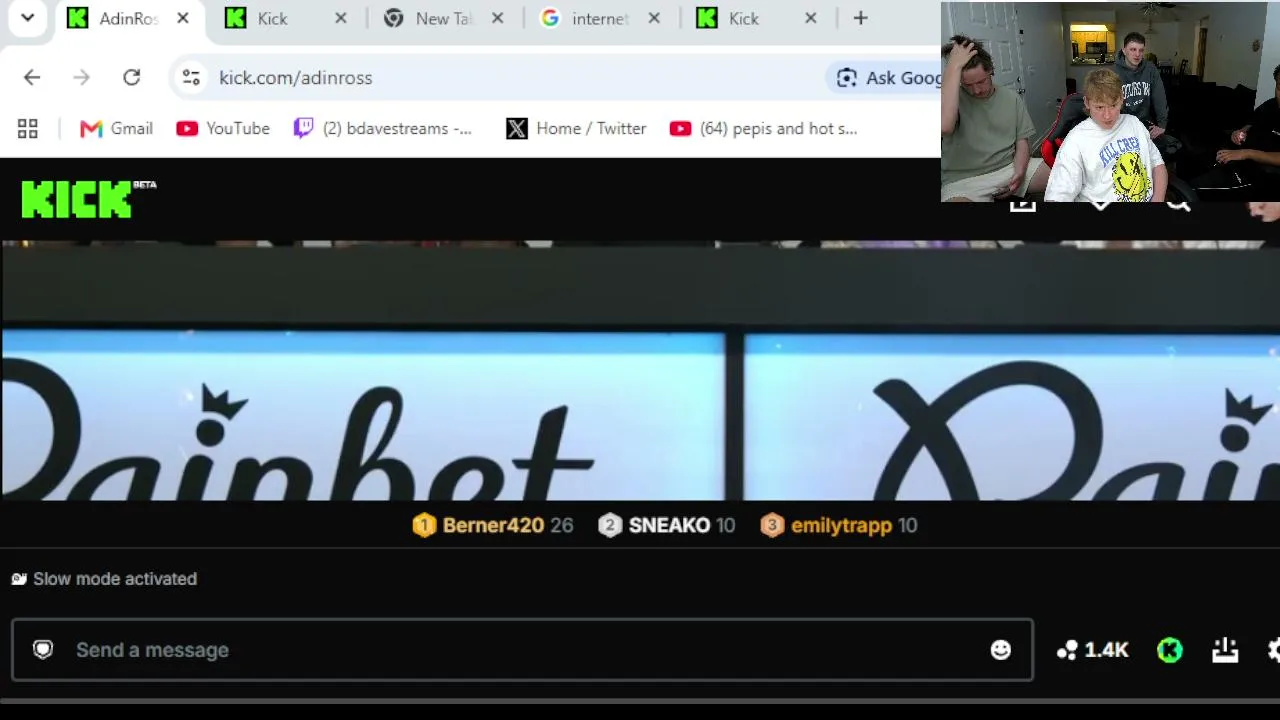Open the pepis and hot s... YouTube bookmark

click(763, 128)
